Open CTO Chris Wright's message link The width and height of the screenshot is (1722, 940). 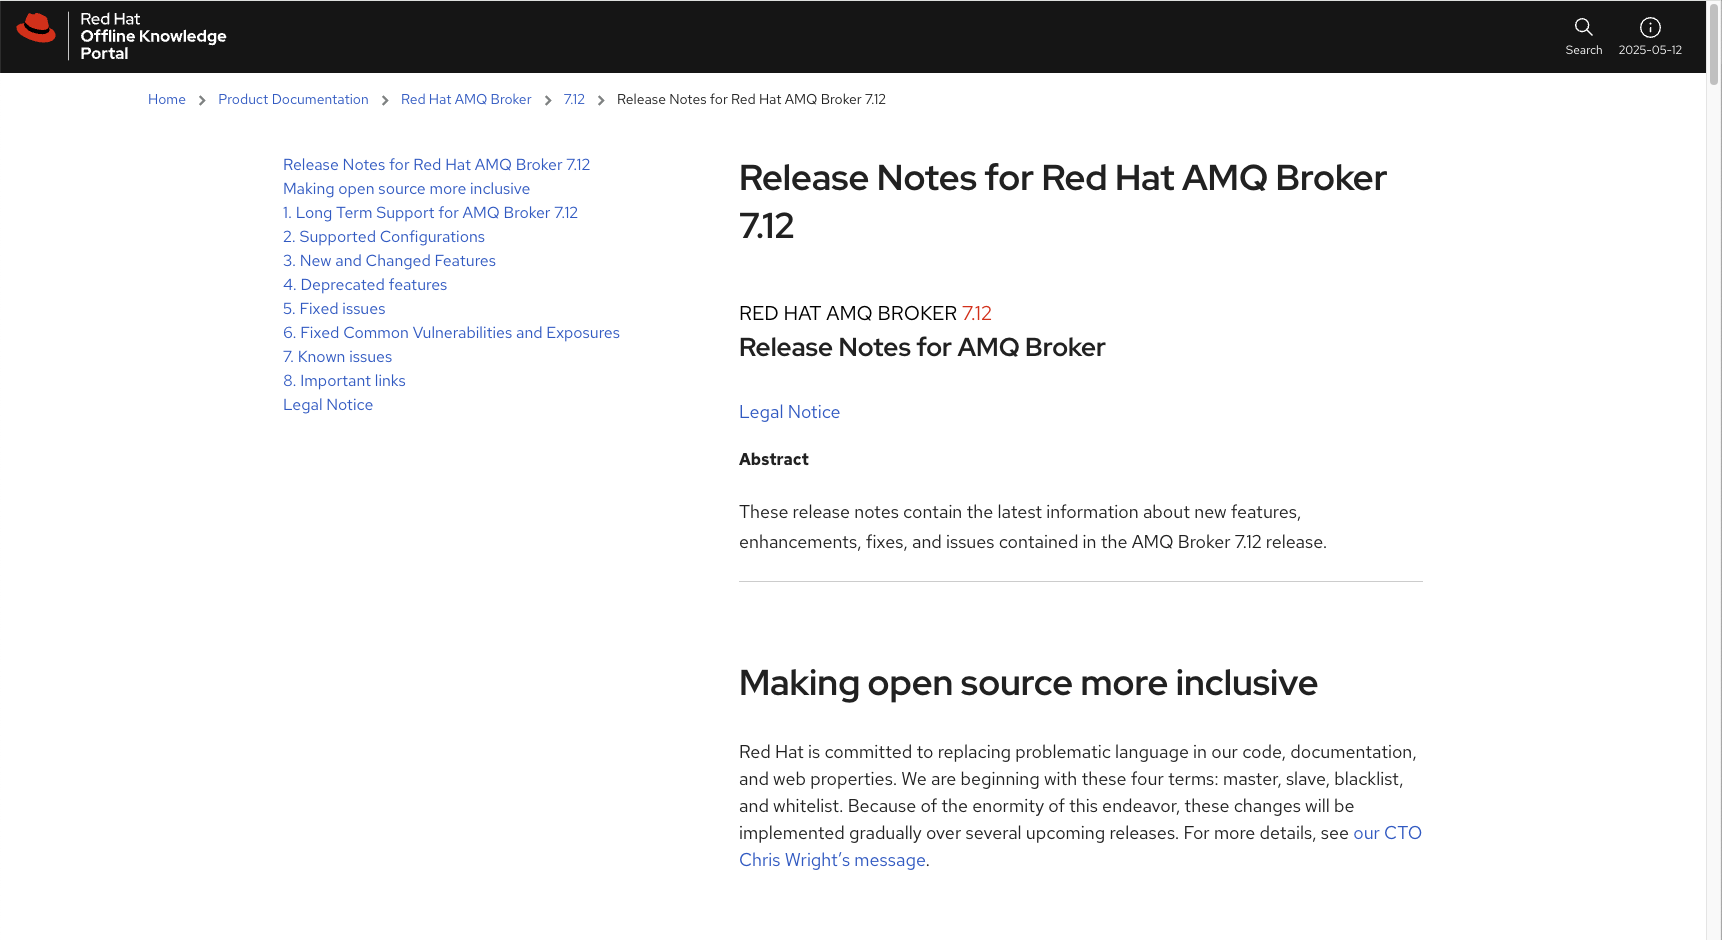832,860
